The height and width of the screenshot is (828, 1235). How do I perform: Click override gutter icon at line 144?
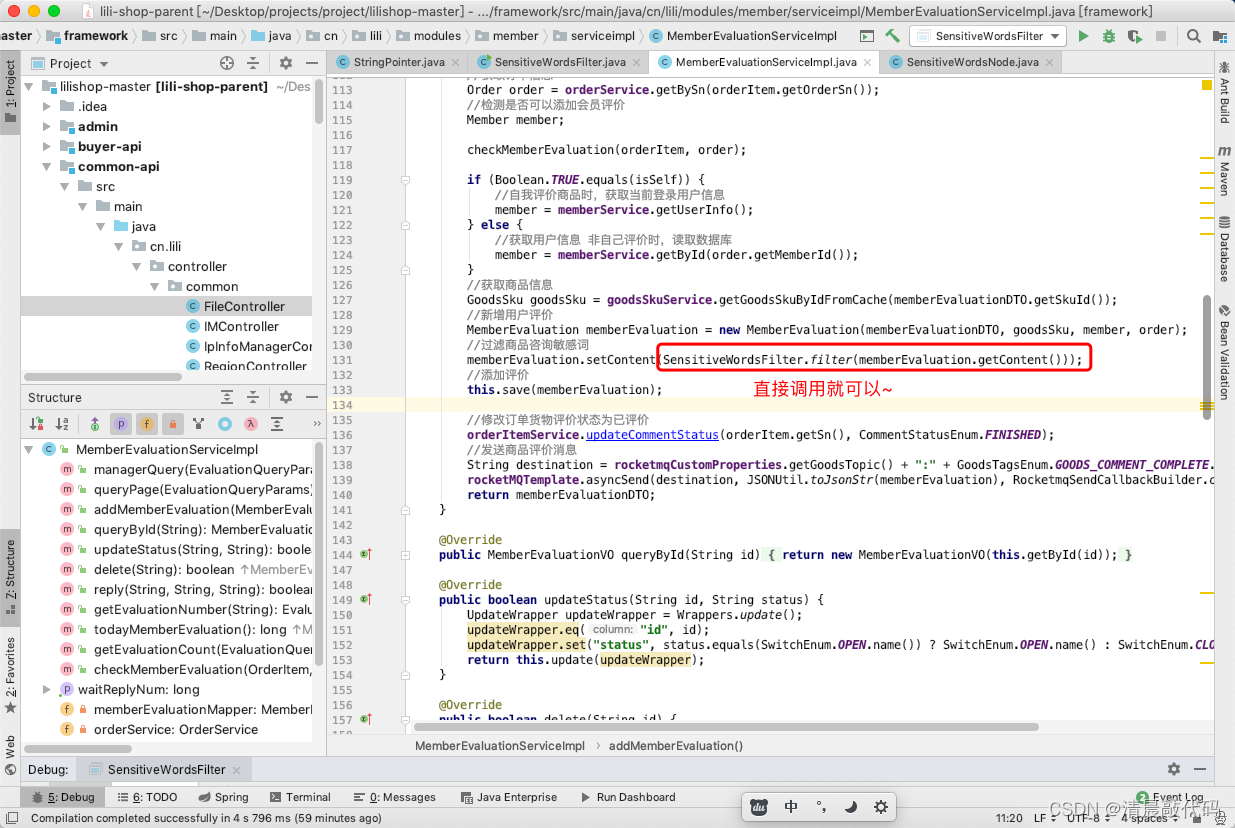coord(366,554)
